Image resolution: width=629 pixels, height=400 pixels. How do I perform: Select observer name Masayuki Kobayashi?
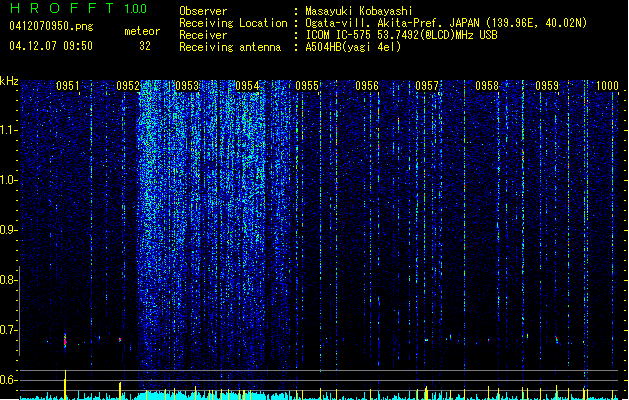[x=359, y=11]
